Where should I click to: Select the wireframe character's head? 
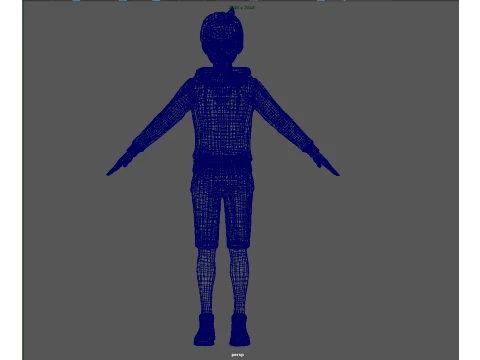click(x=222, y=37)
